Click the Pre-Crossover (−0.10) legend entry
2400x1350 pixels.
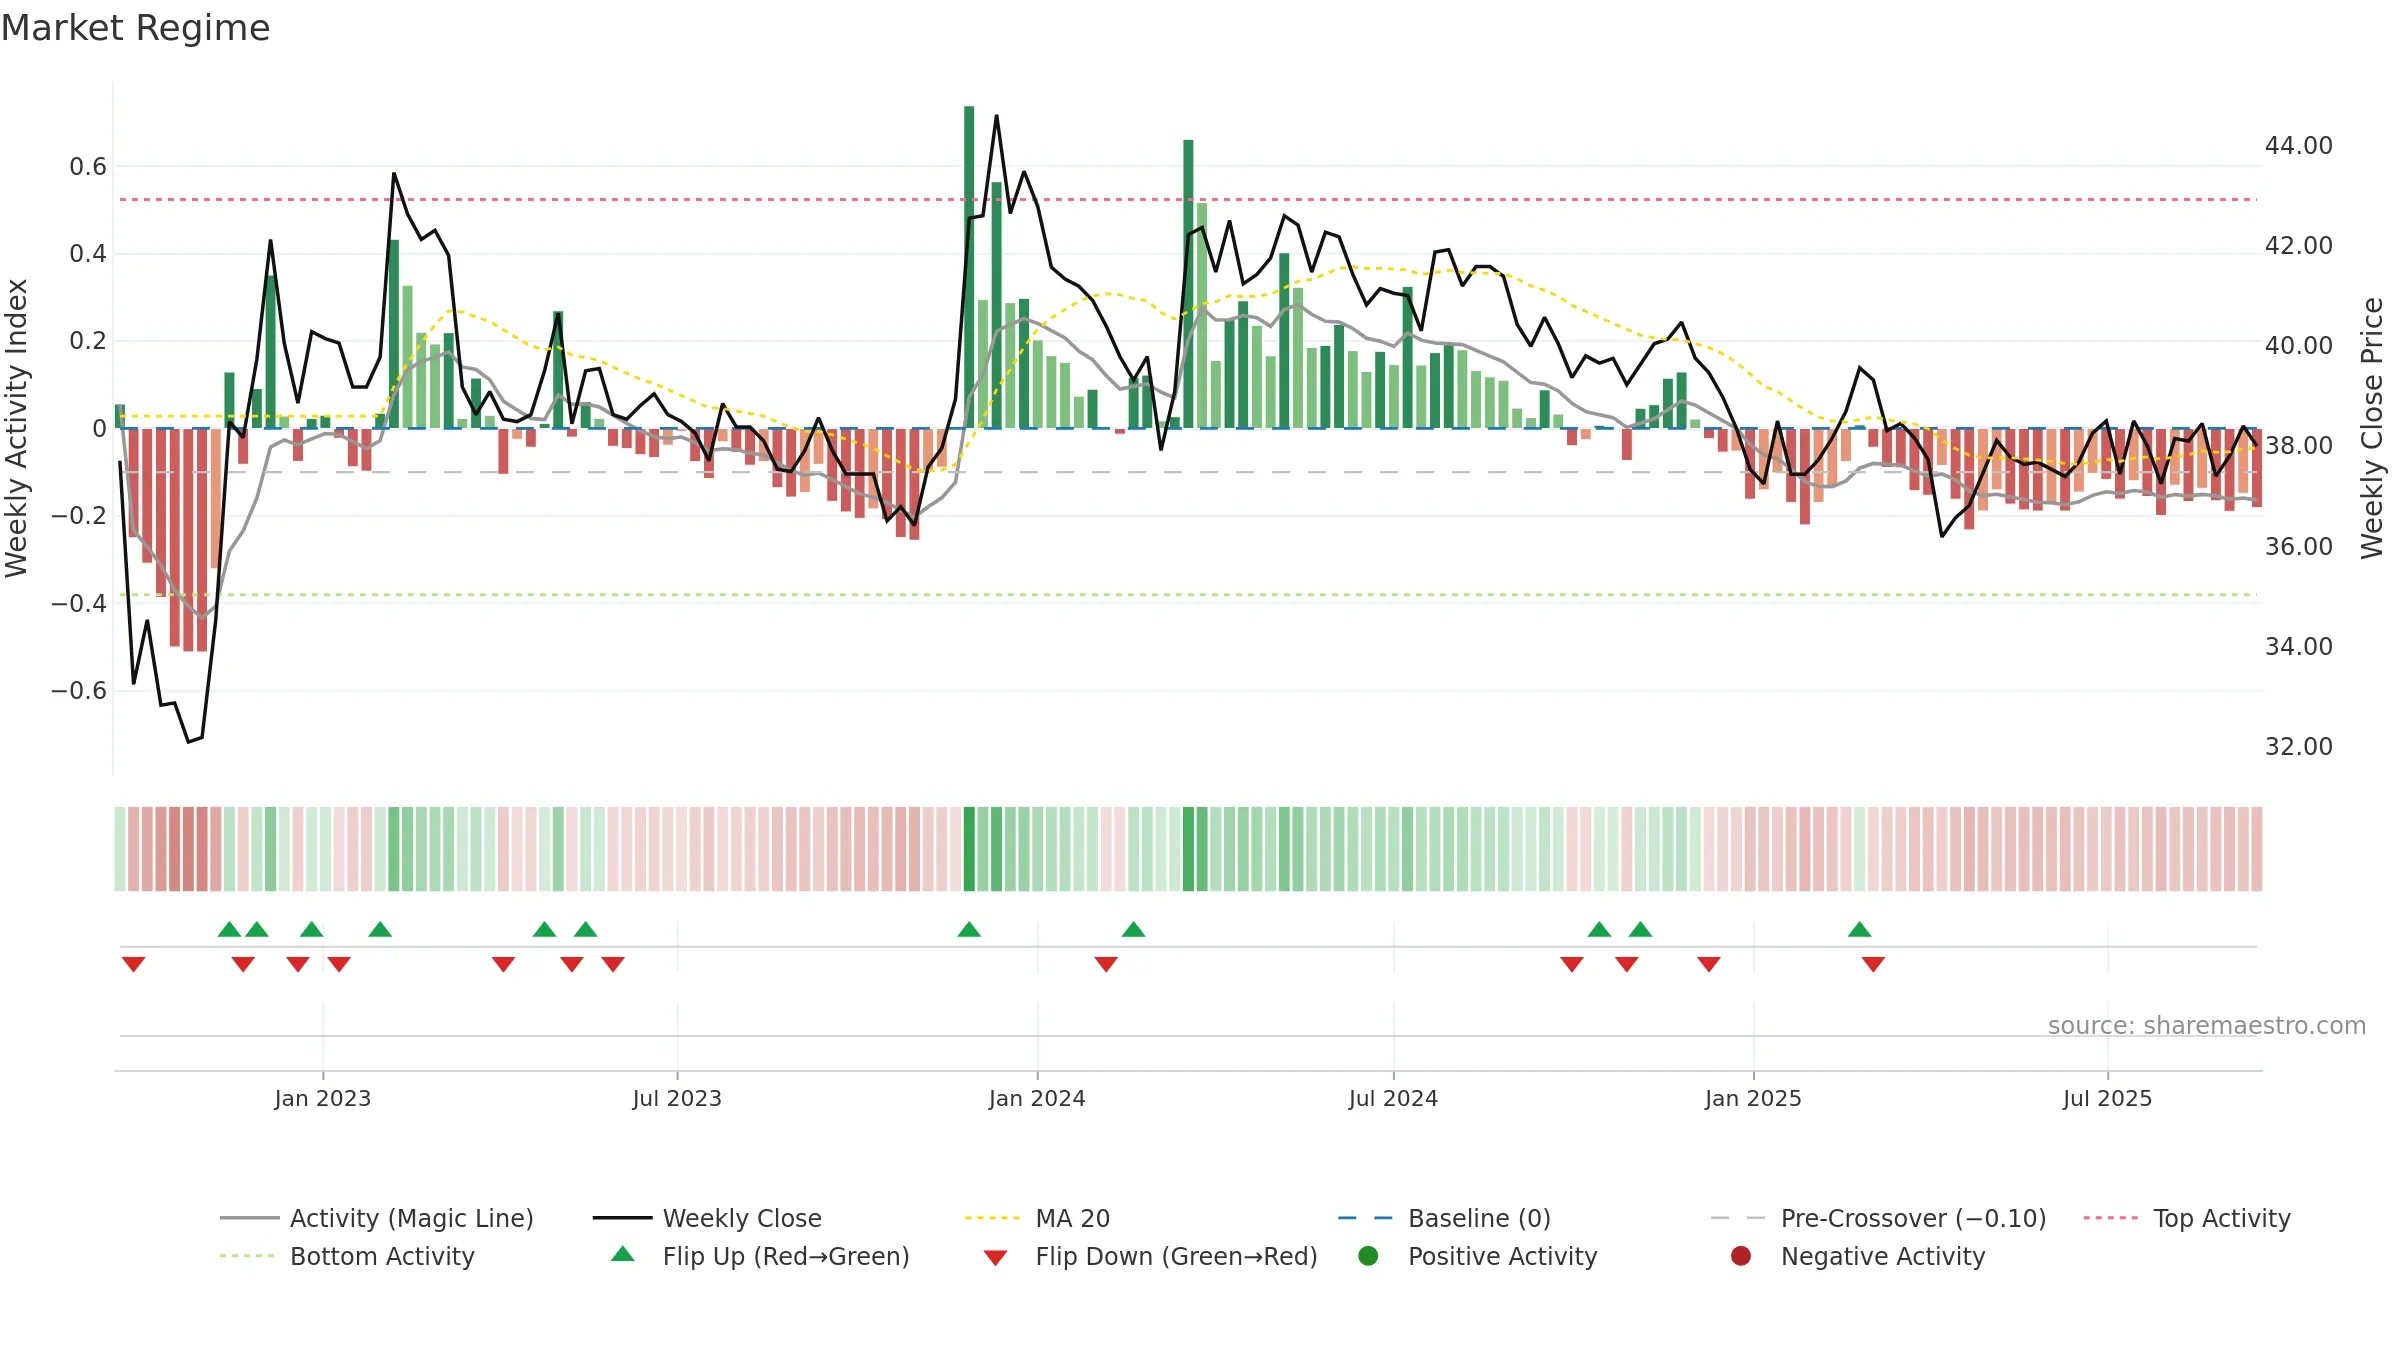pyautogui.click(x=1879, y=1218)
